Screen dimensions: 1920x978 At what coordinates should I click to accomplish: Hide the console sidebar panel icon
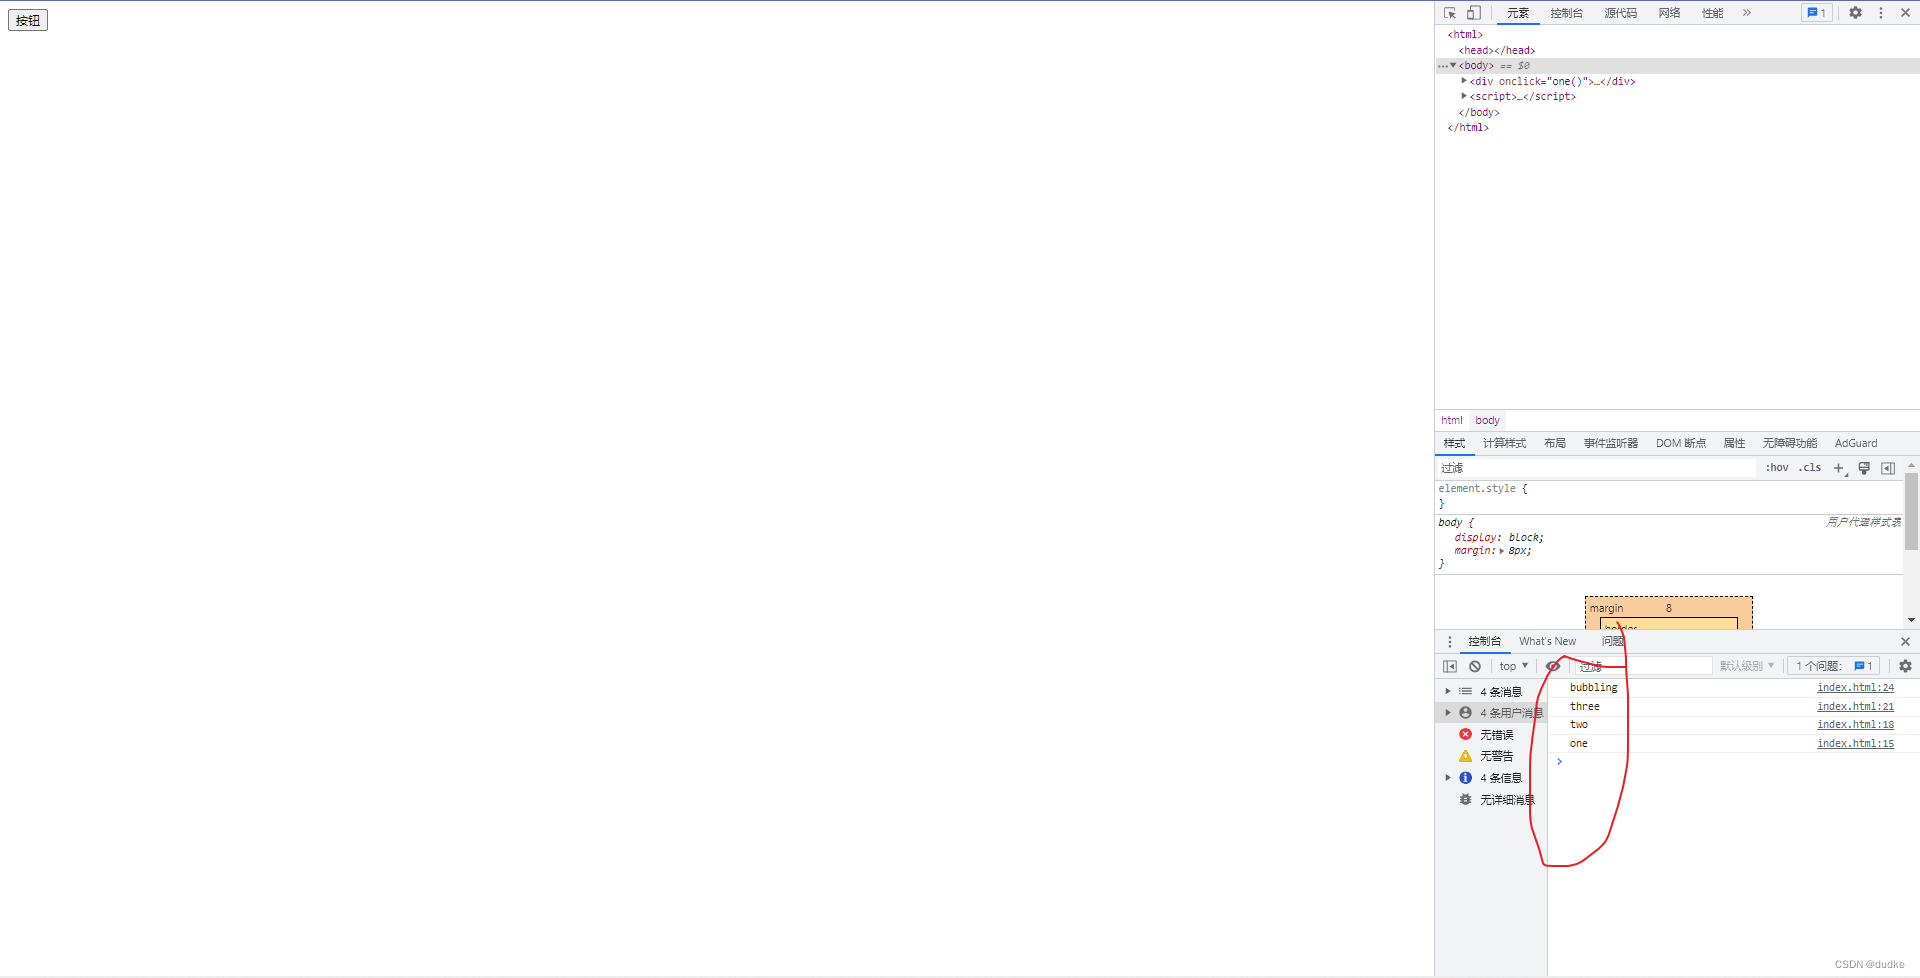(1450, 666)
